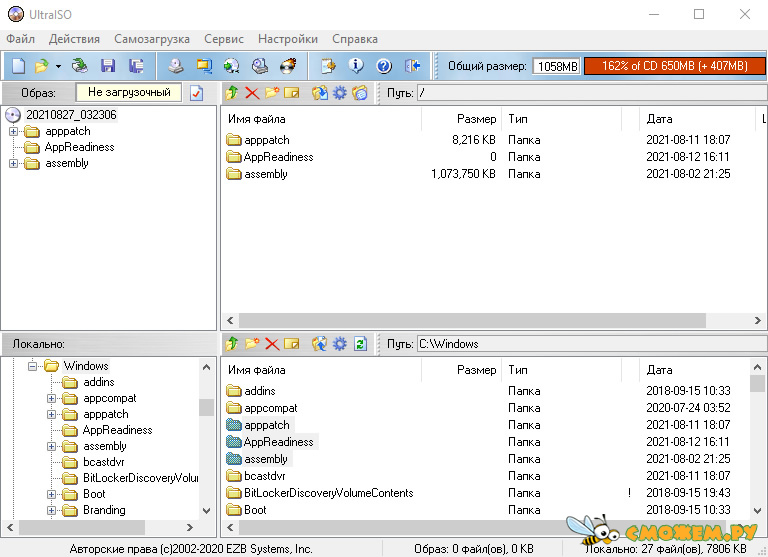Screen dimensions: 768x557
Task: Select bcastdvr folder in local tree
Action: (103, 462)
